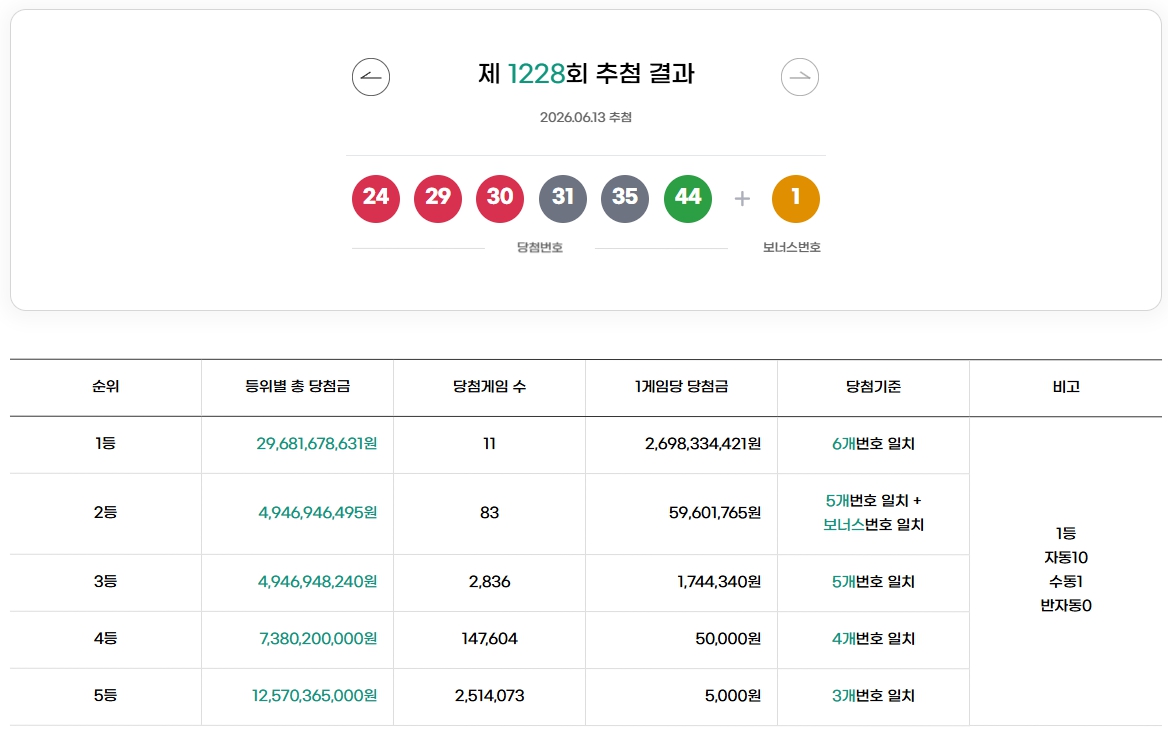The image size is (1168, 732).
Task: Click winner count 147,604
Action: pos(489,638)
